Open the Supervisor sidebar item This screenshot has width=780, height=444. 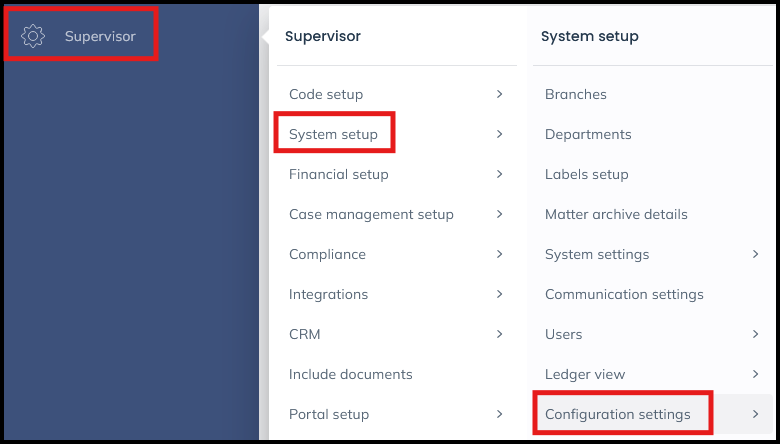(99, 37)
